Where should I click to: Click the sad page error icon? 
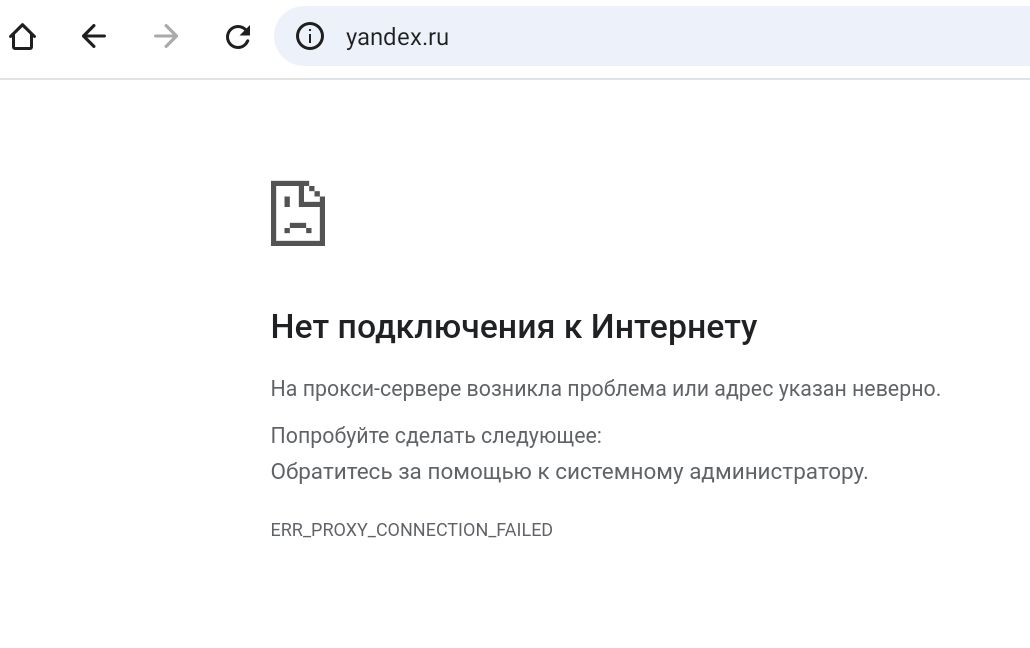point(298,213)
